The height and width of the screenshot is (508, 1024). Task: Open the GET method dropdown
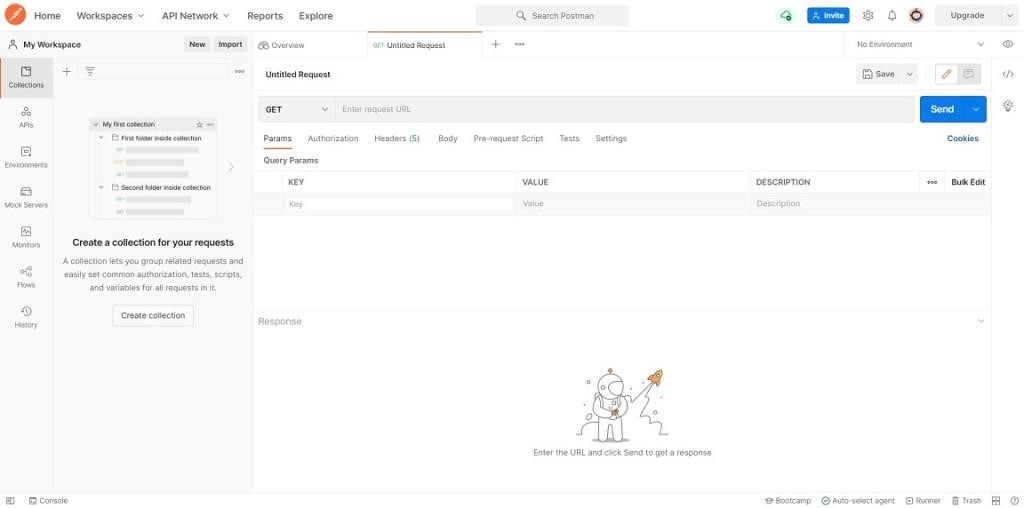click(x=297, y=109)
